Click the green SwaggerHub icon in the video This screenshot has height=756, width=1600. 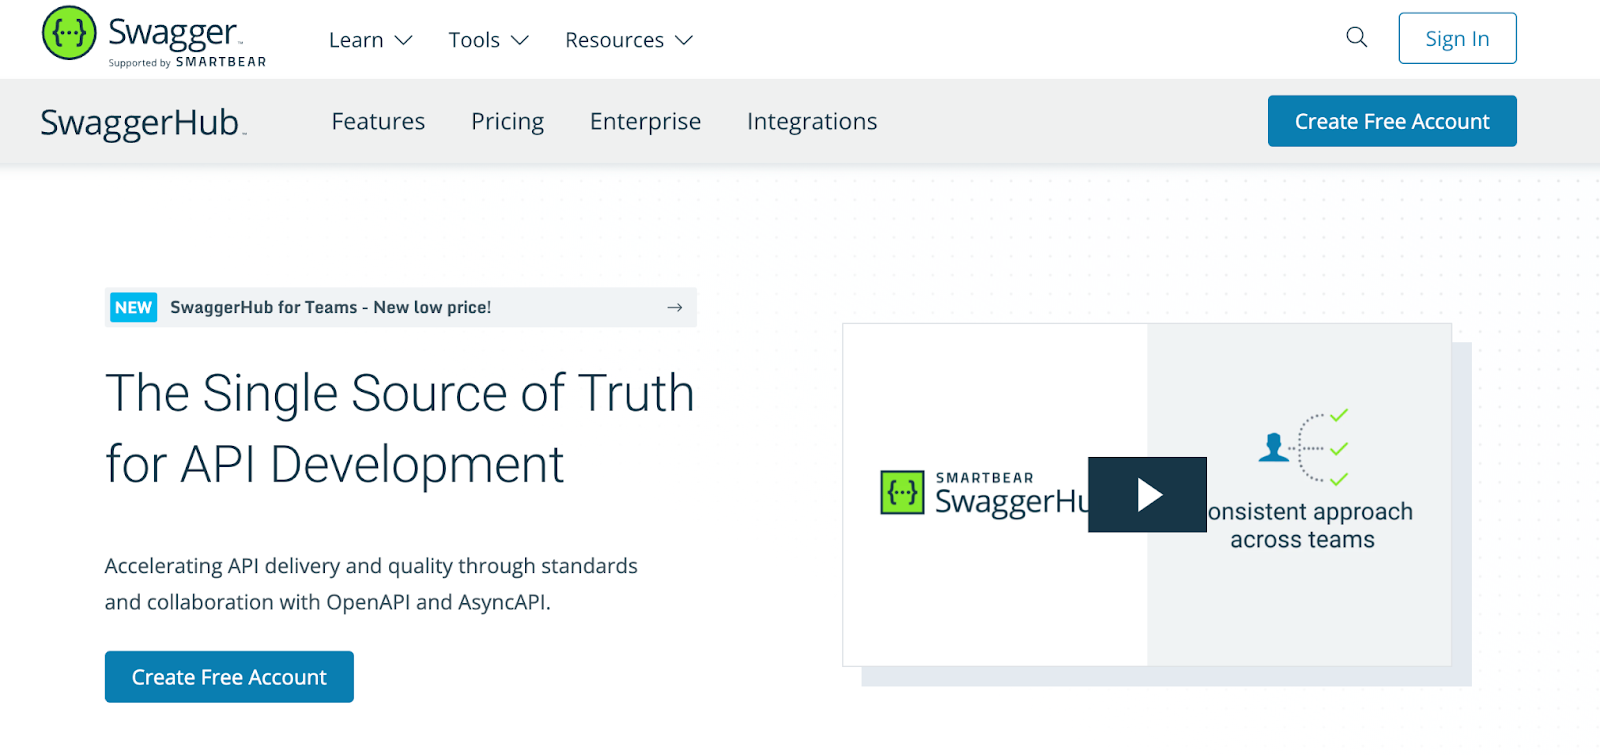pyautogui.click(x=902, y=492)
